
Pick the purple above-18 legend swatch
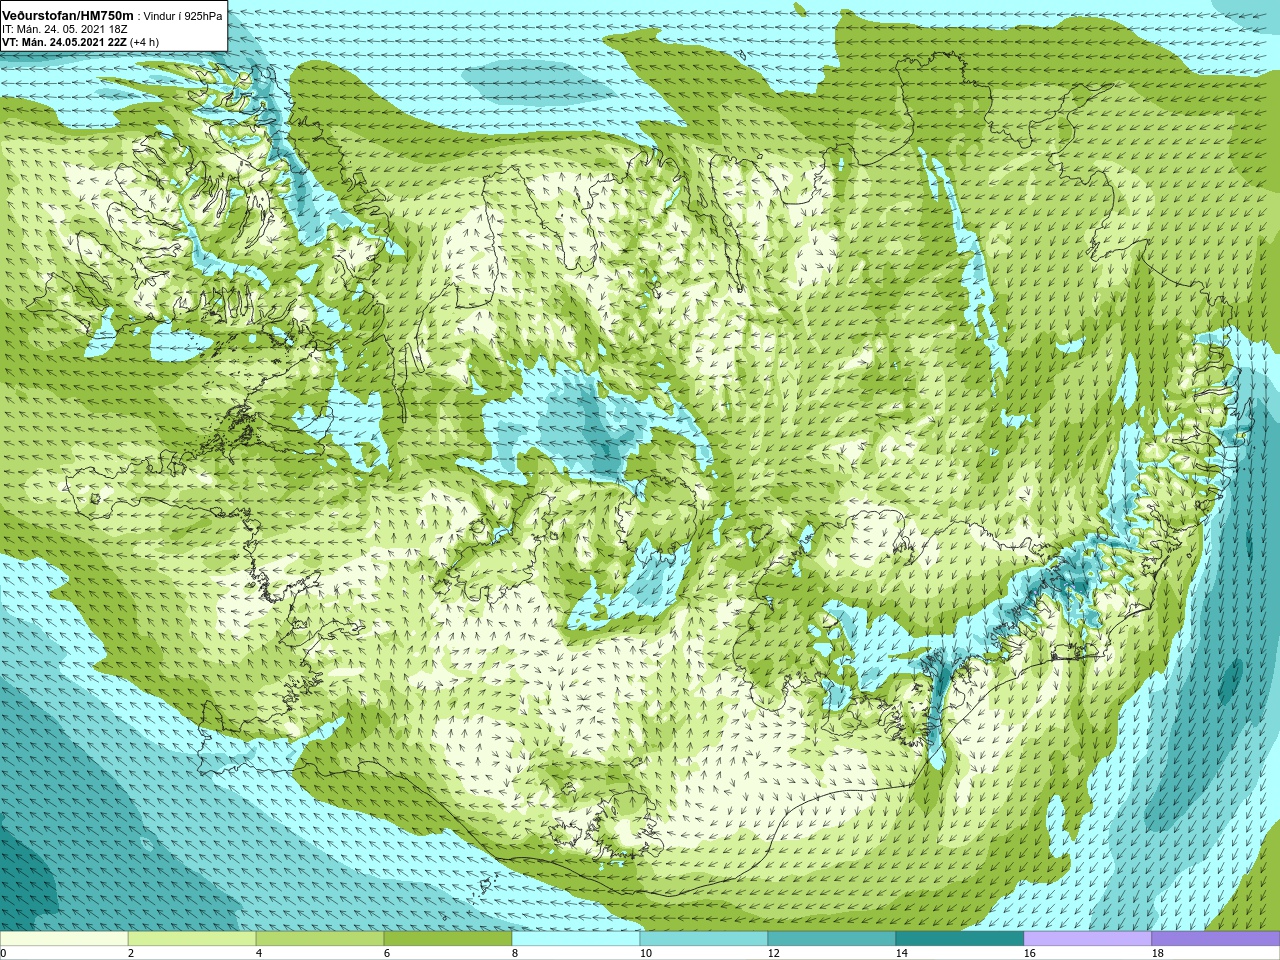click(1216, 939)
